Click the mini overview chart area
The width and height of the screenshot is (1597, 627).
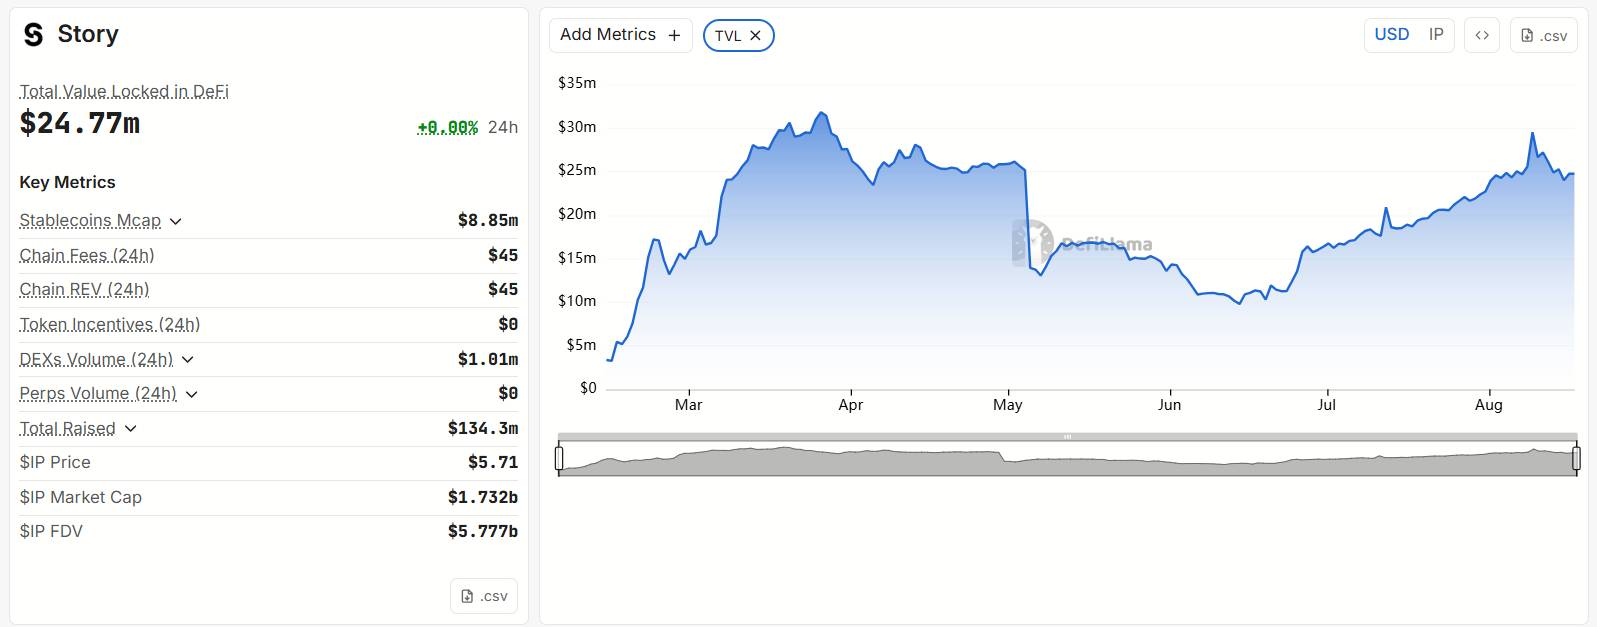(x=1067, y=458)
